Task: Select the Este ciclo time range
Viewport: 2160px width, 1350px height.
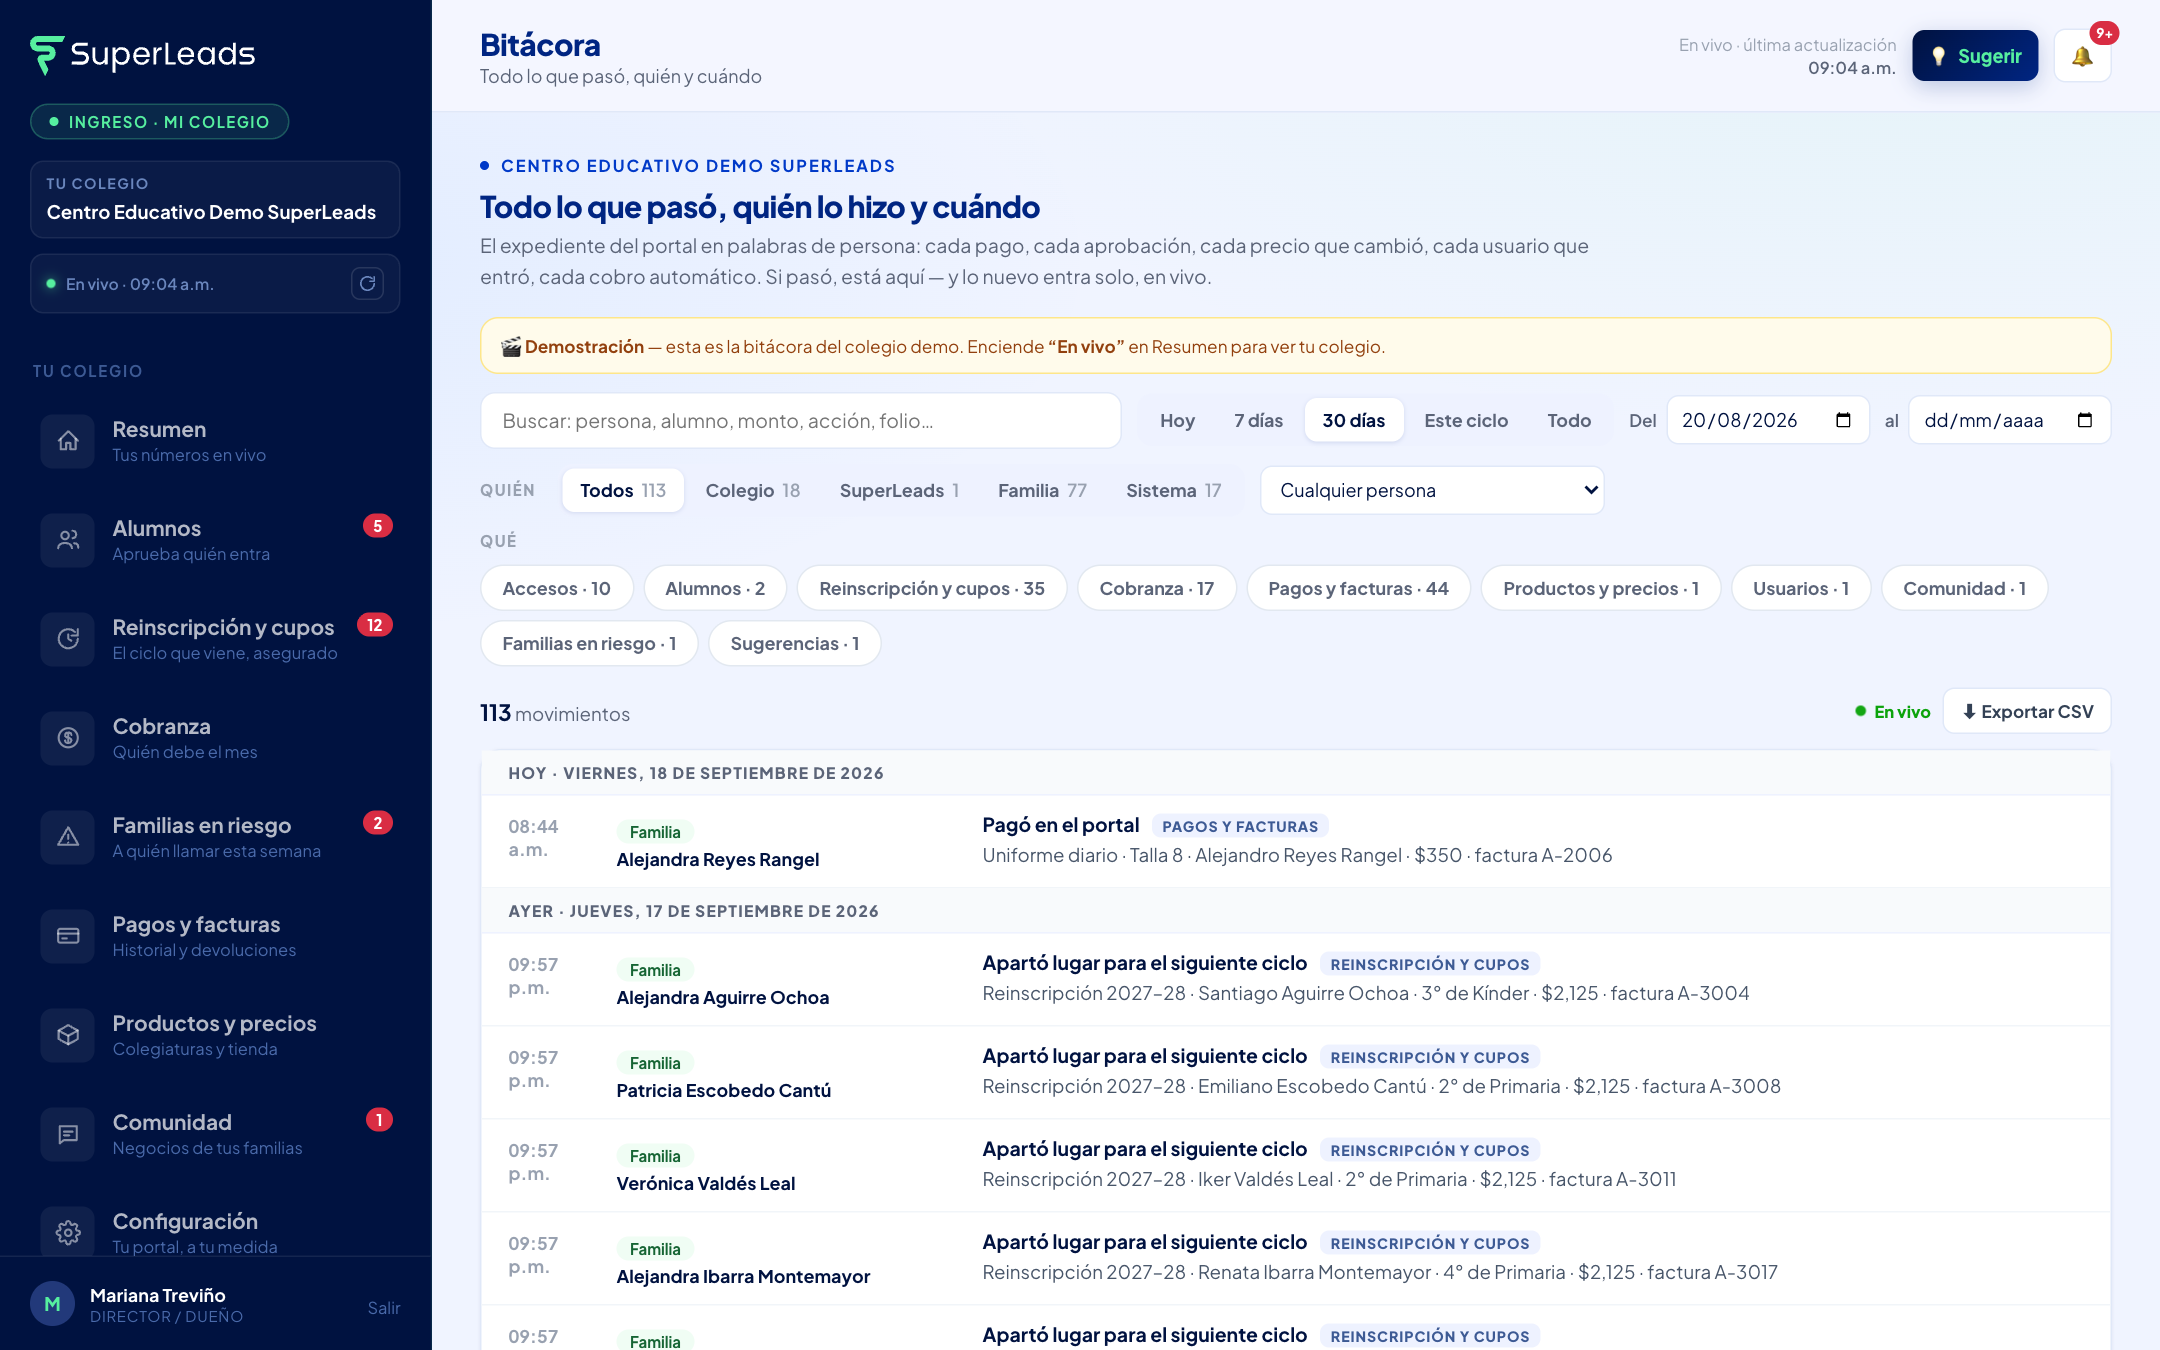Action: click(1466, 420)
